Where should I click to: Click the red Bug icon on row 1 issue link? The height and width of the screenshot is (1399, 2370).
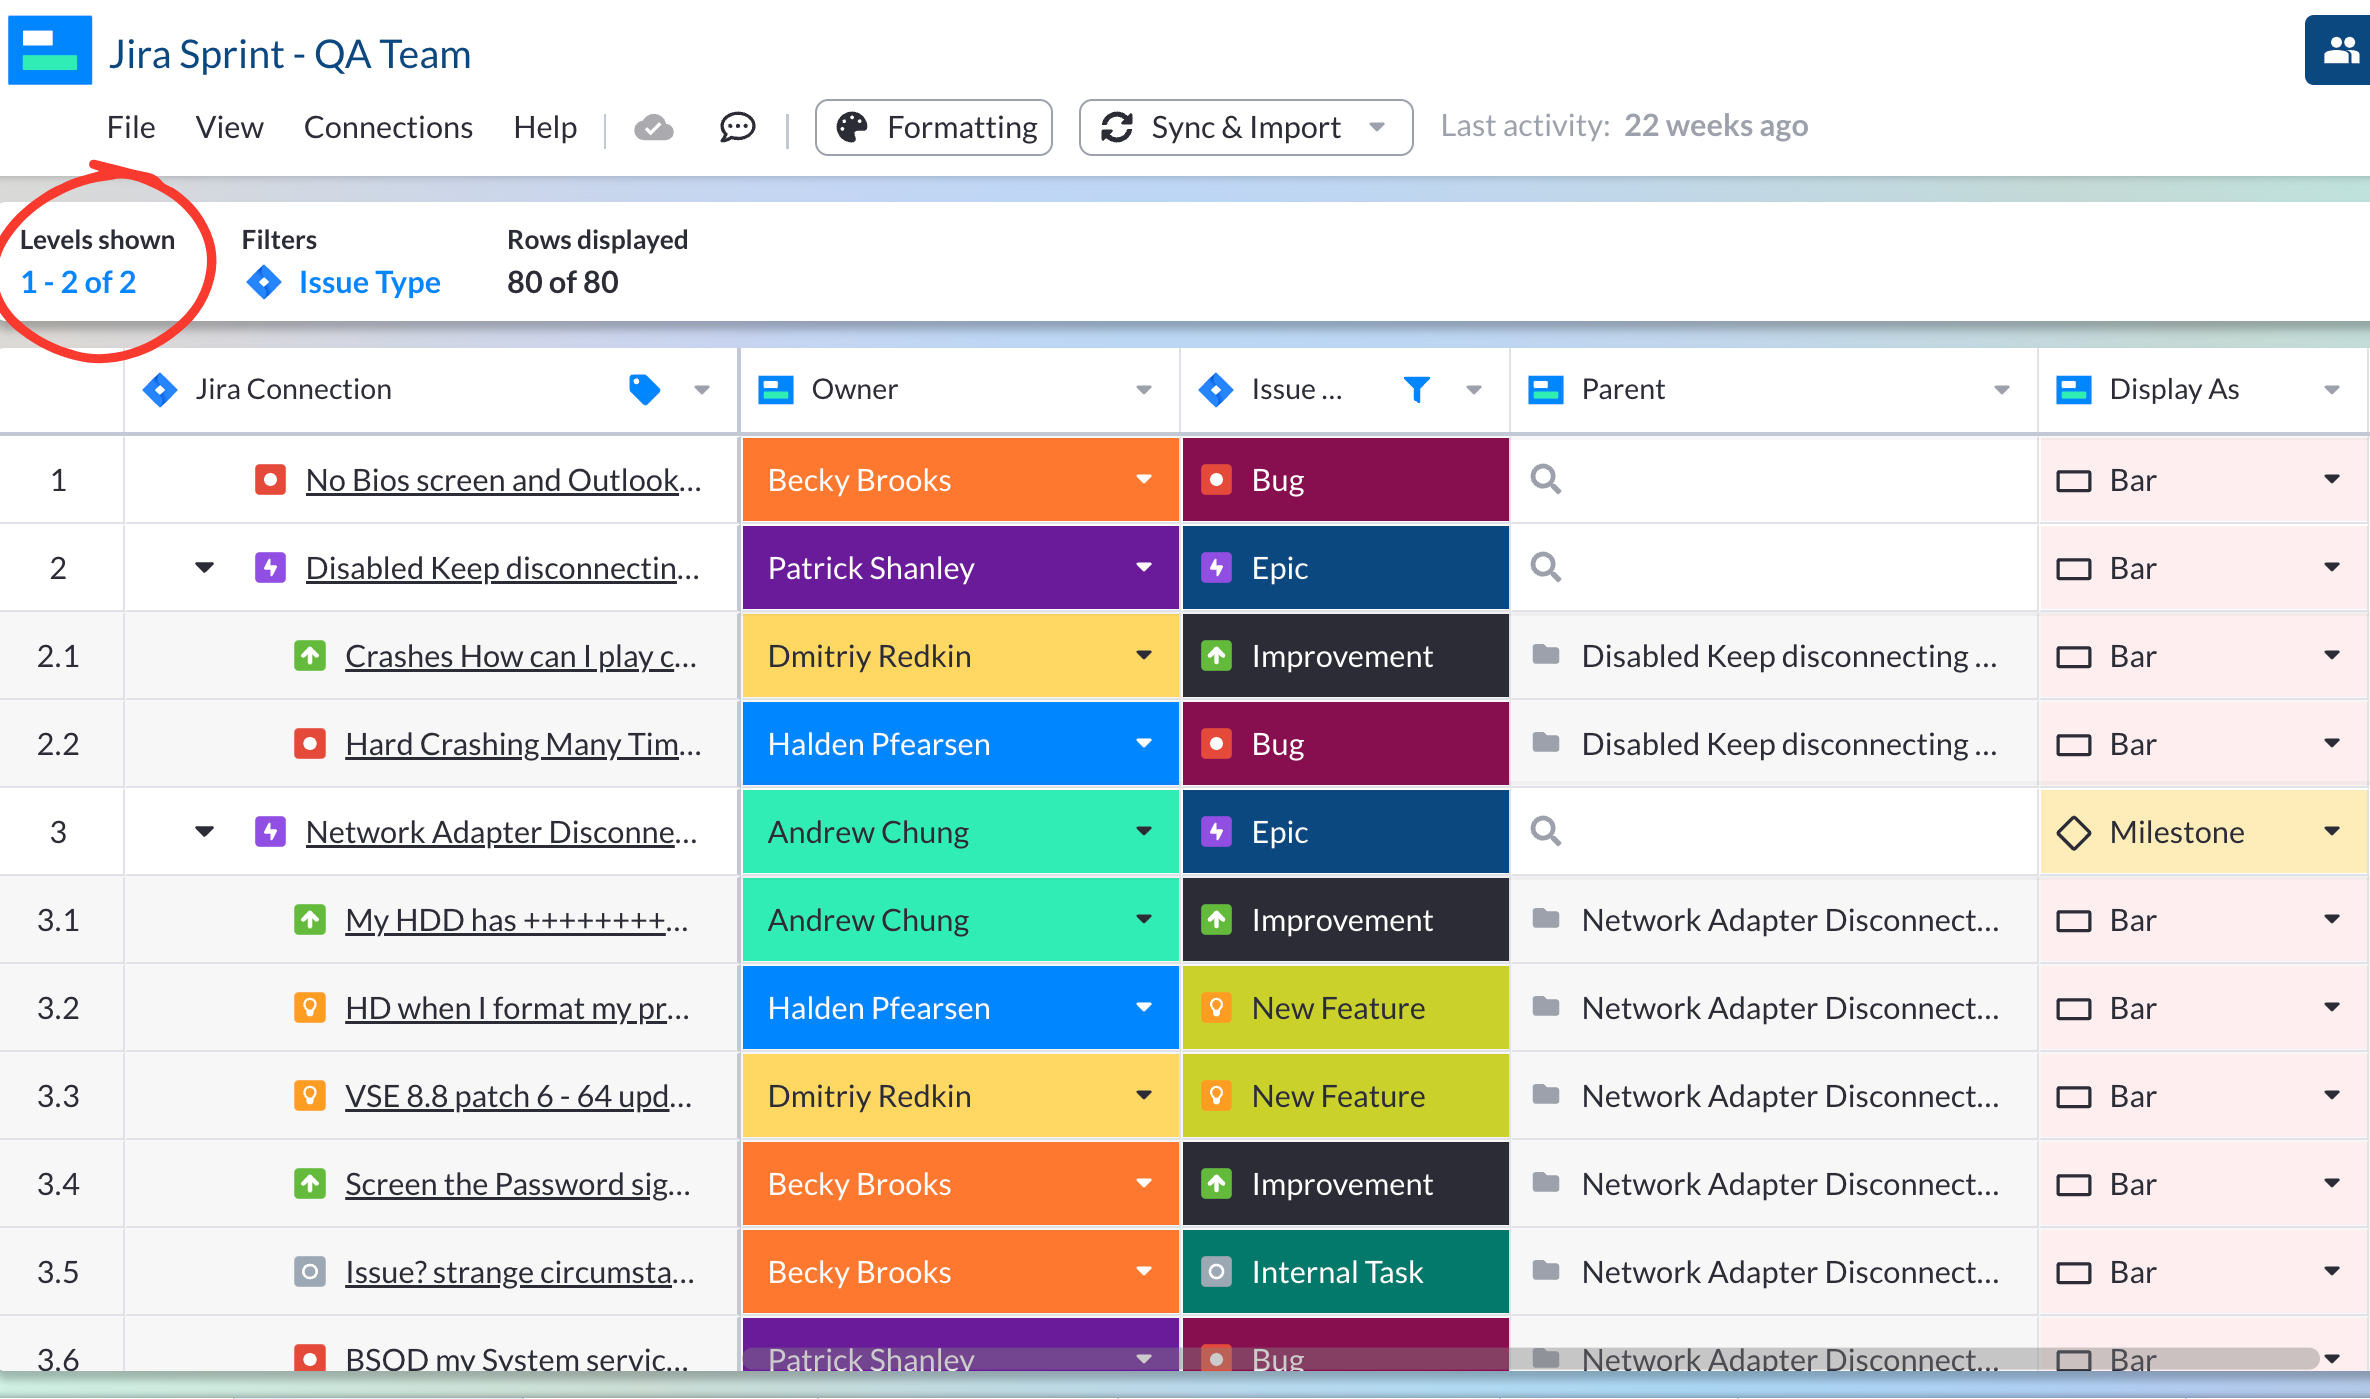[270, 480]
